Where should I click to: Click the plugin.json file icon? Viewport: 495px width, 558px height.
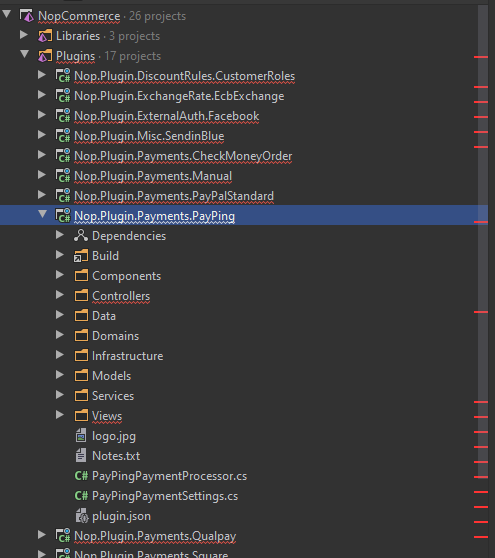point(81,516)
